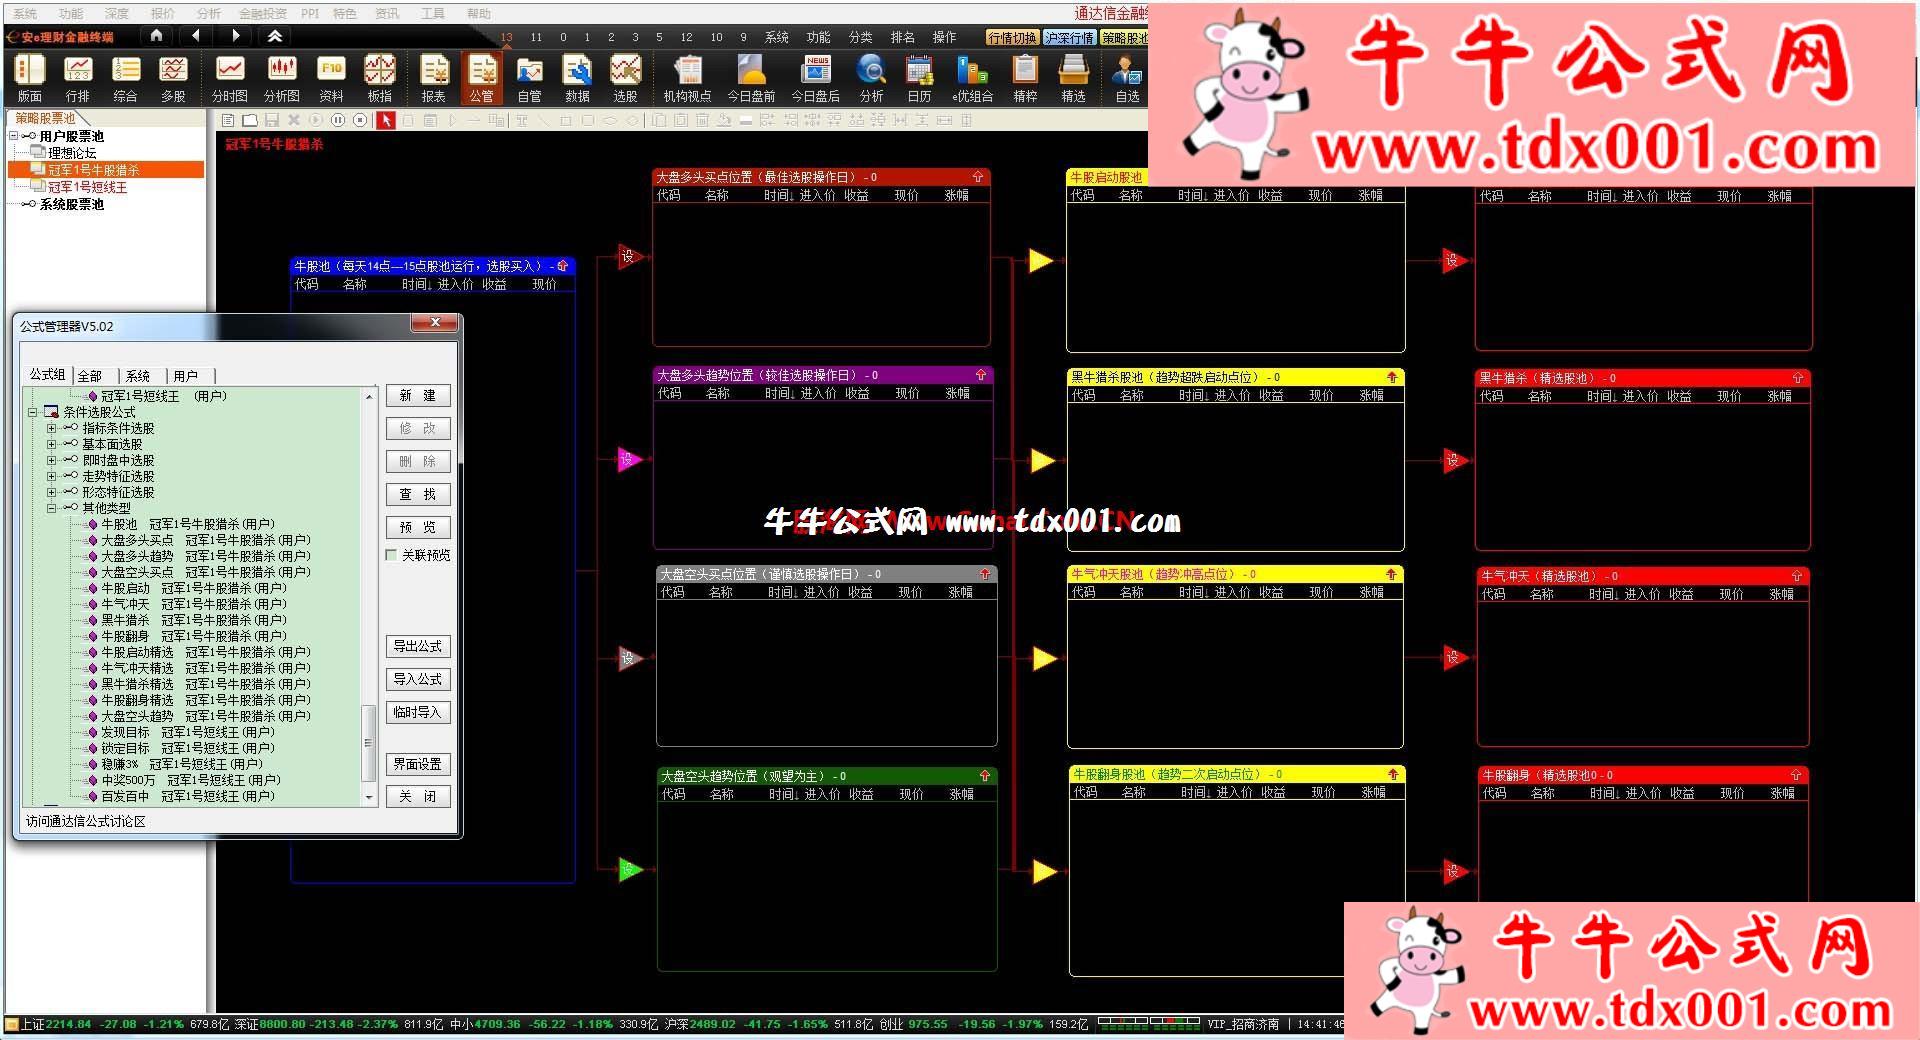Expand the 形态特征选股 node
Image resolution: width=1920 pixels, height=1040 pixels.
tap(51, 492)
